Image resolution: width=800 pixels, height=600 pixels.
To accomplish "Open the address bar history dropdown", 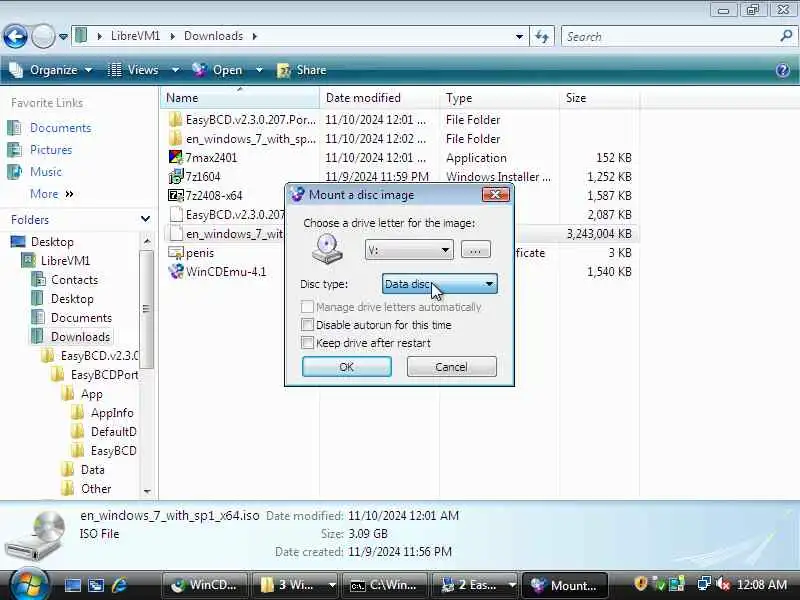I will click(519, 37).
